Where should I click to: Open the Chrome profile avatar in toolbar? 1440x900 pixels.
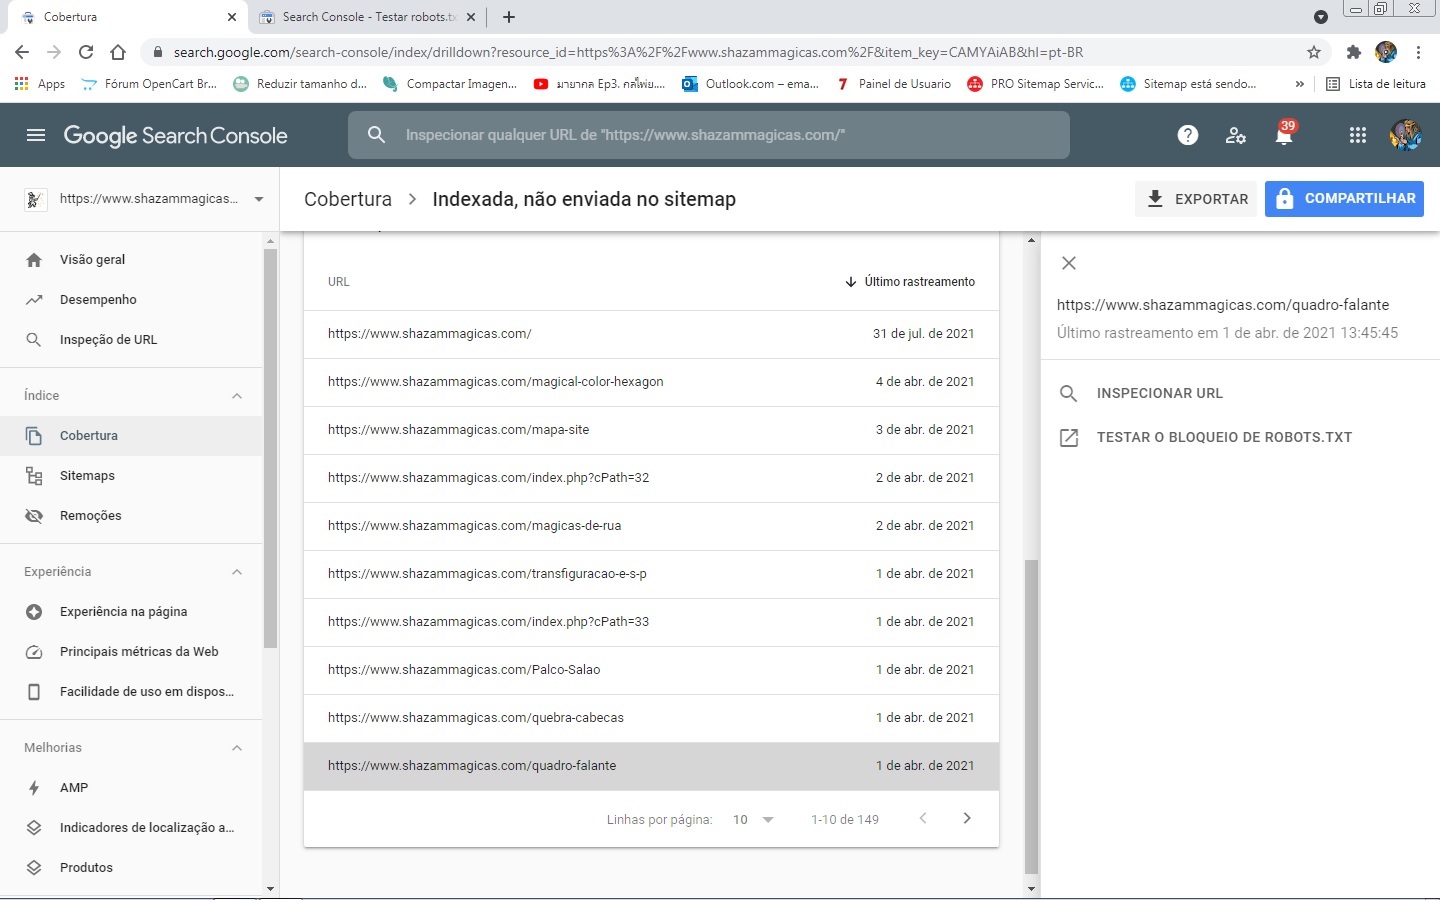(x=1386, y=52)
